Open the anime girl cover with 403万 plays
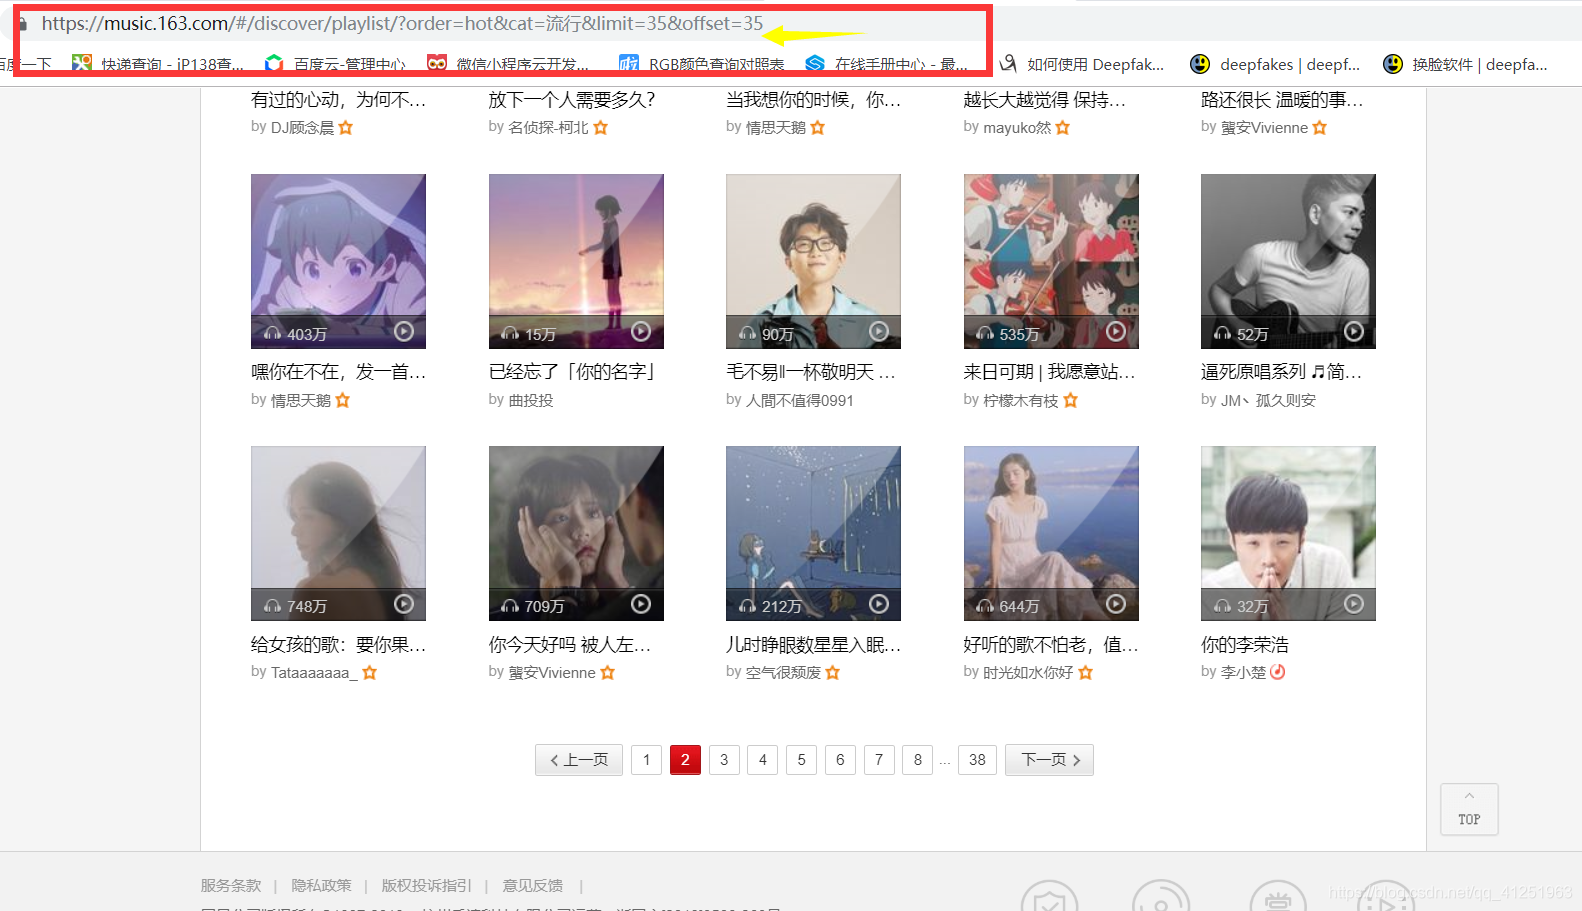This screenshot has width=1582, height=911. pos(338,261)
